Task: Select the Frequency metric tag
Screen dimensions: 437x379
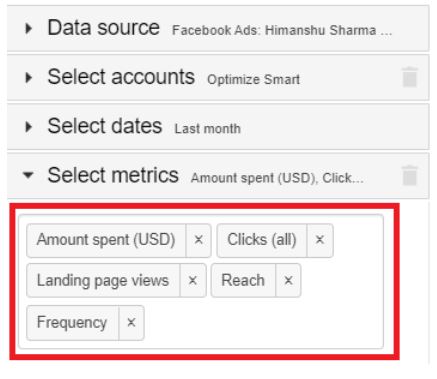Action: point(72,323)
